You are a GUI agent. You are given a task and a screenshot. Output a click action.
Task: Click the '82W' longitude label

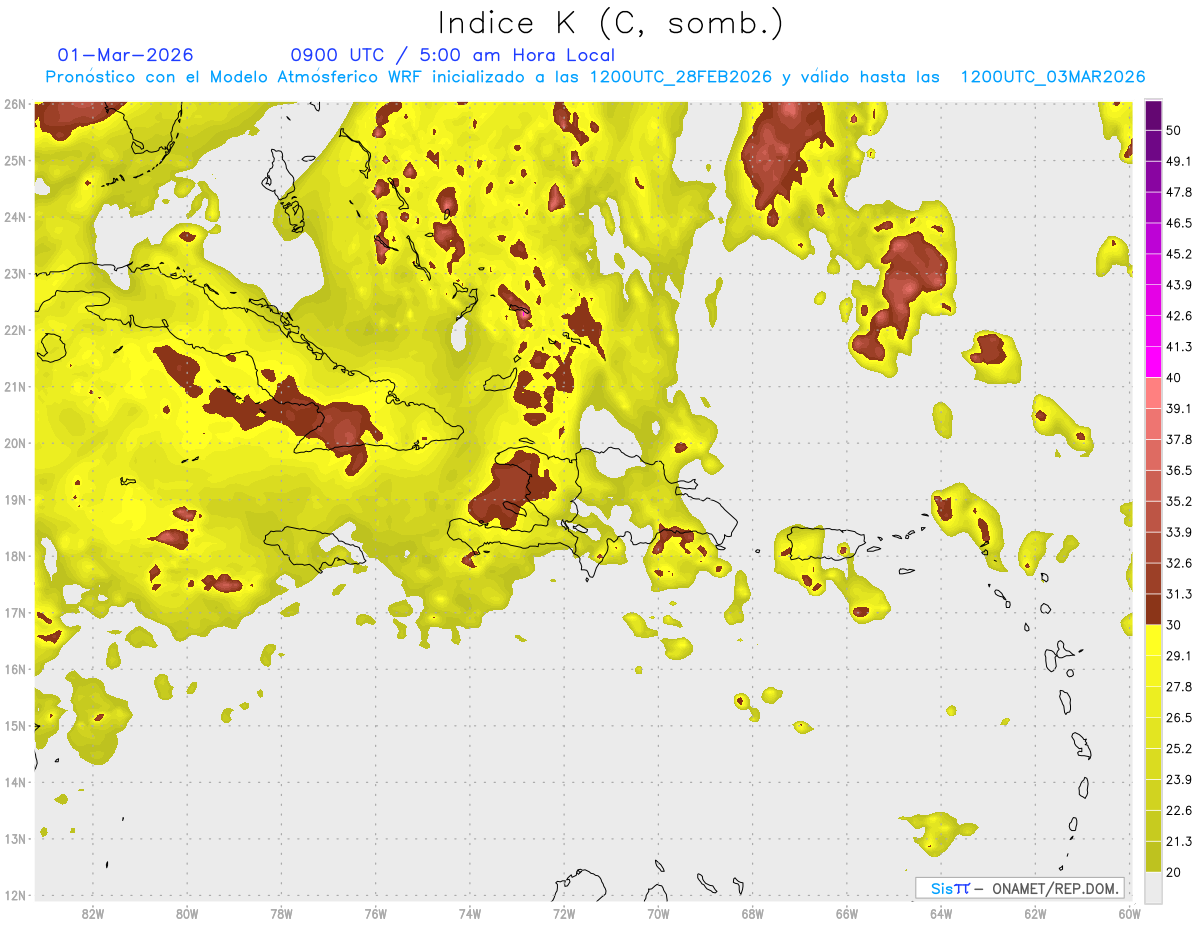[x=93, y=913]
